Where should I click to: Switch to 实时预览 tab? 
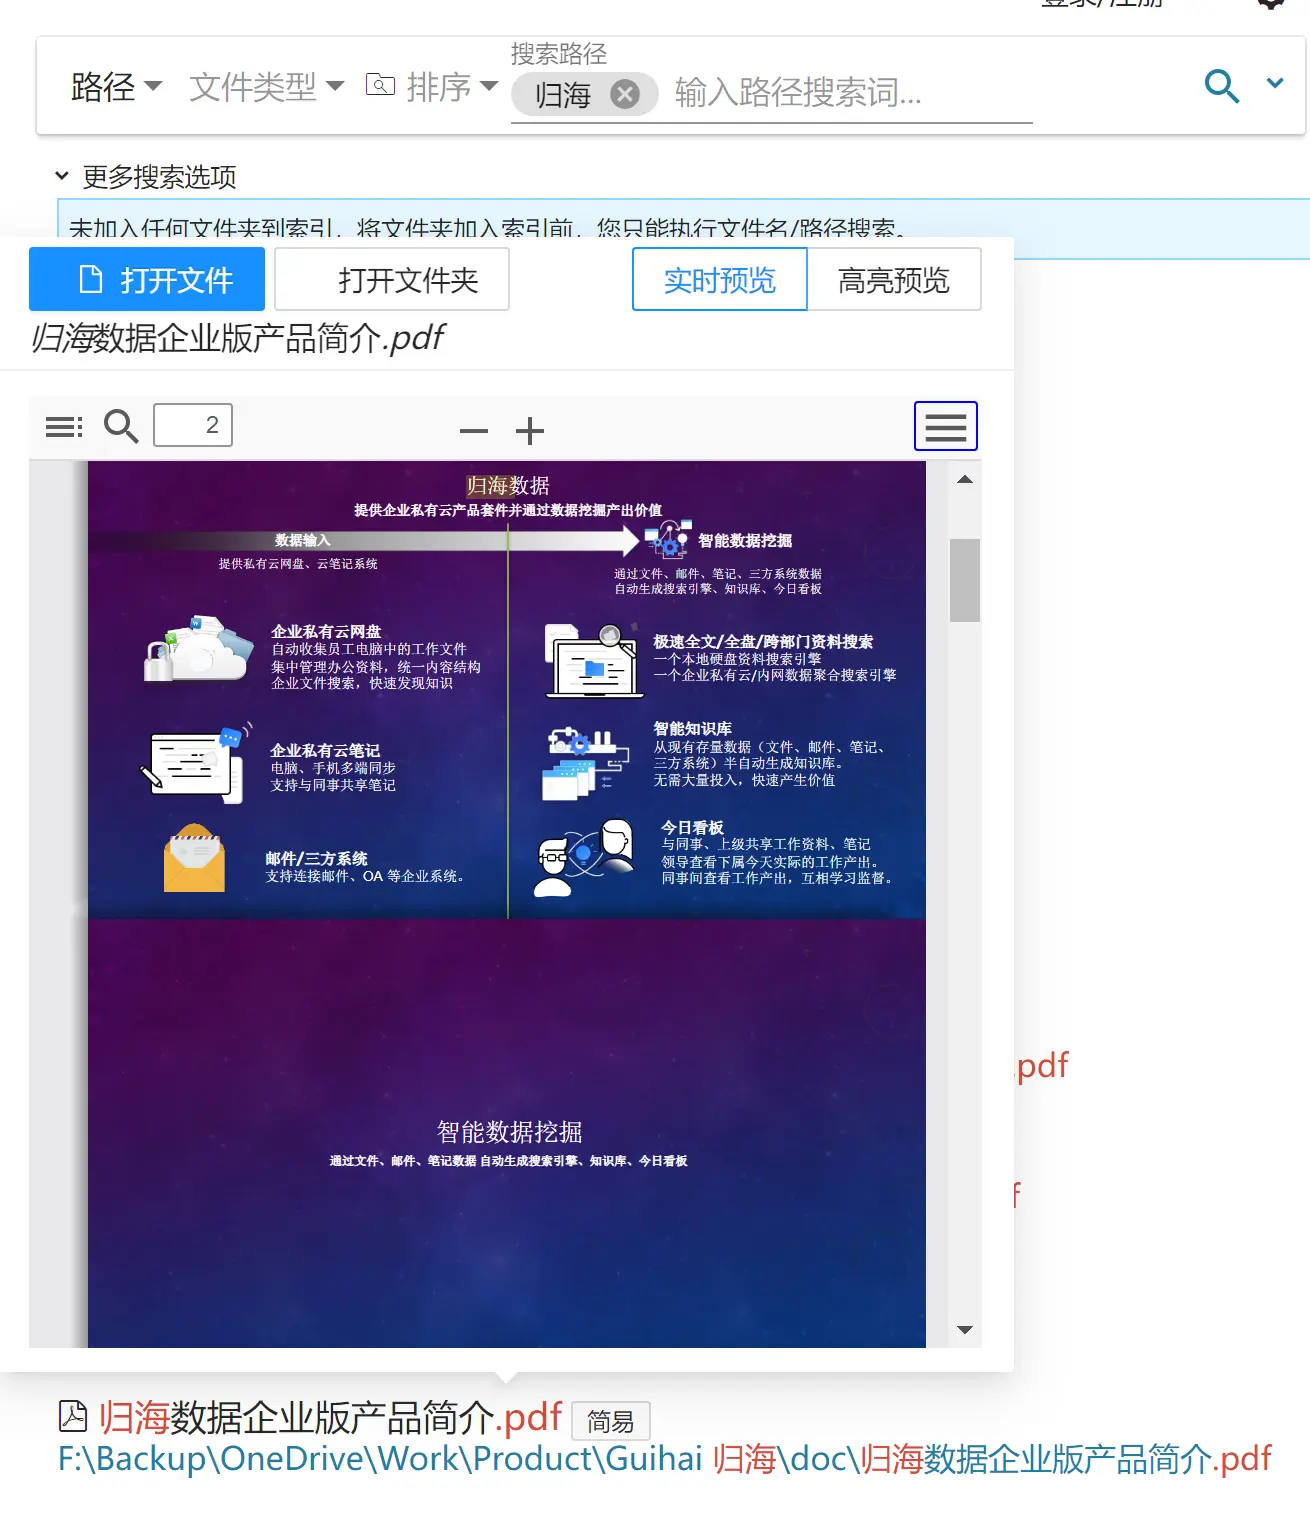719,280
